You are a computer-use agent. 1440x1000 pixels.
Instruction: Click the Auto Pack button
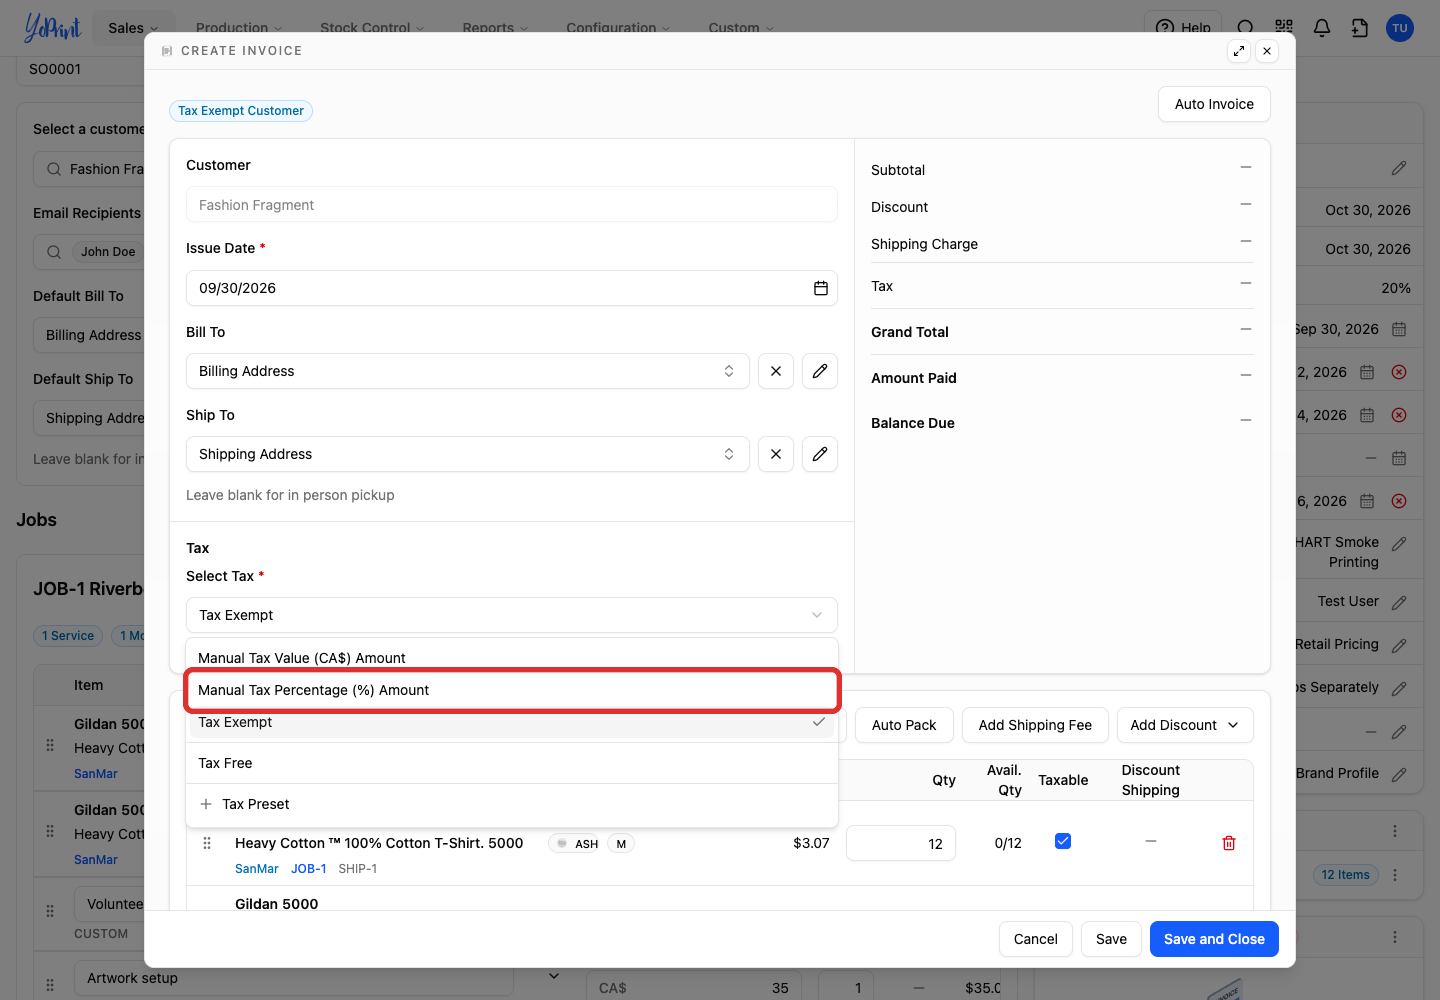point(904,725)
